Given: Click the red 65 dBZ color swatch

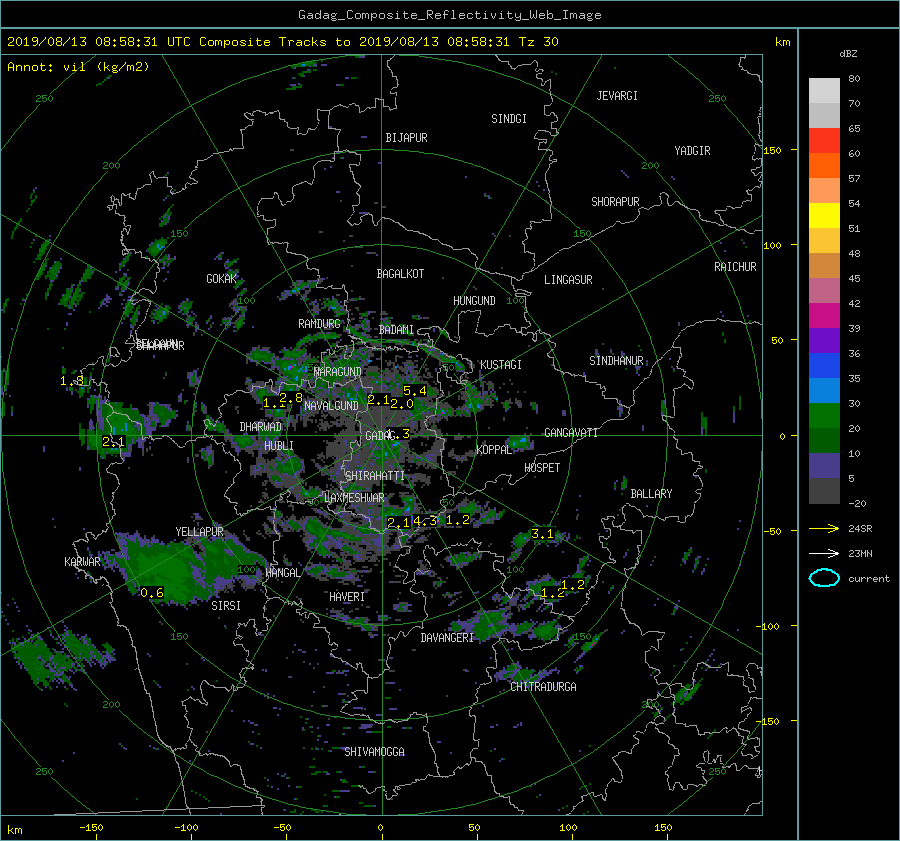Looking at the screenshot, I should [824, 140].
